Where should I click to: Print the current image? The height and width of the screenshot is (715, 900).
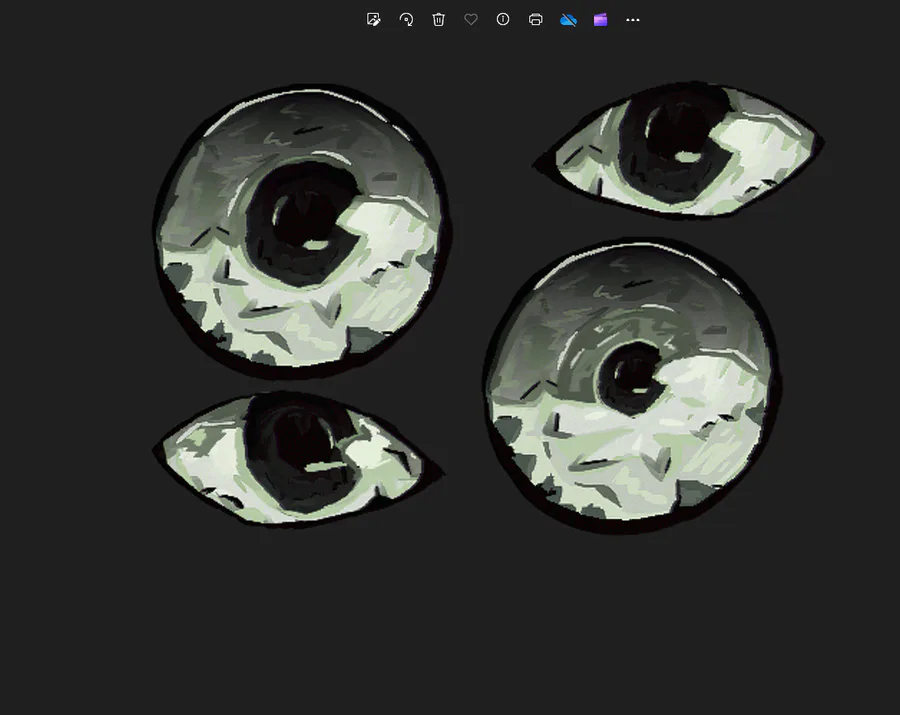click(536, 20)
